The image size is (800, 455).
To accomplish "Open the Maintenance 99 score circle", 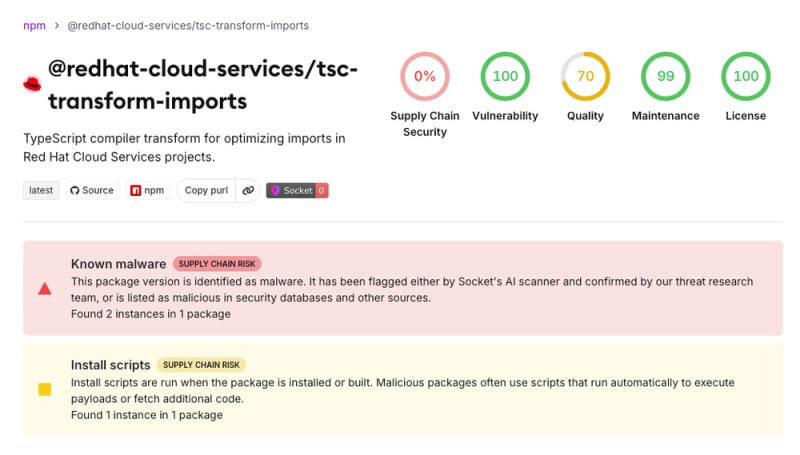I will tap(665, 76).
